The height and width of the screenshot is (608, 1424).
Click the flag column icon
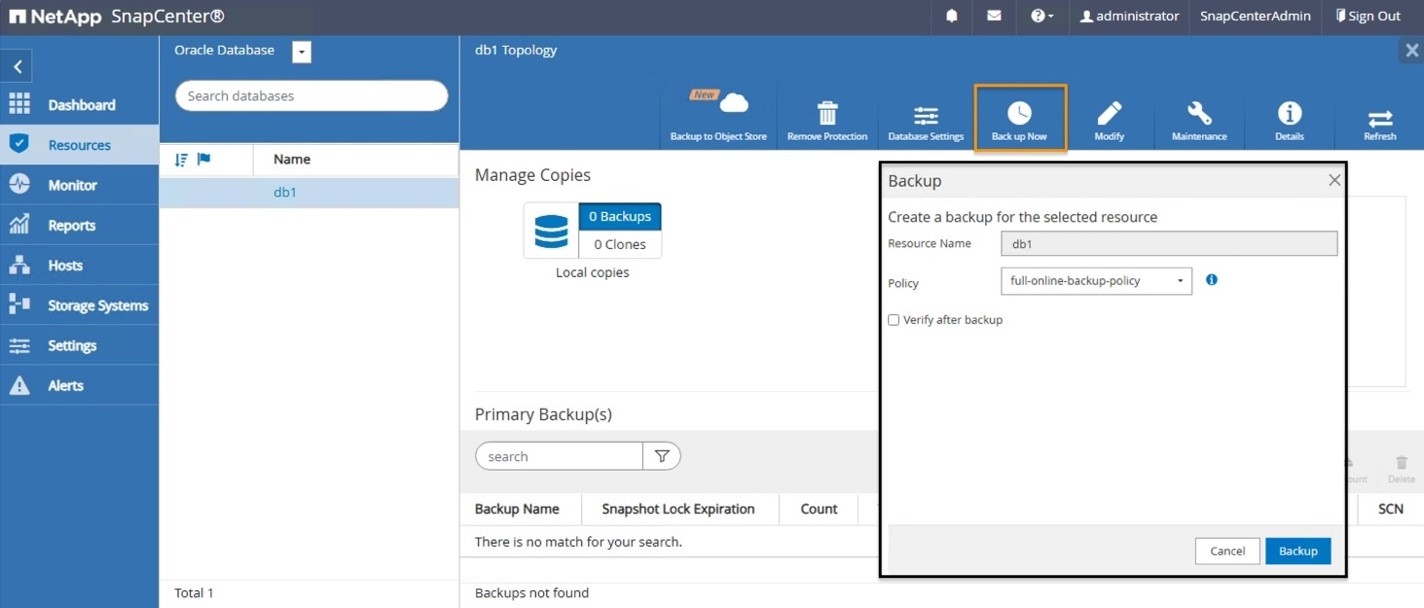point(204,160)
